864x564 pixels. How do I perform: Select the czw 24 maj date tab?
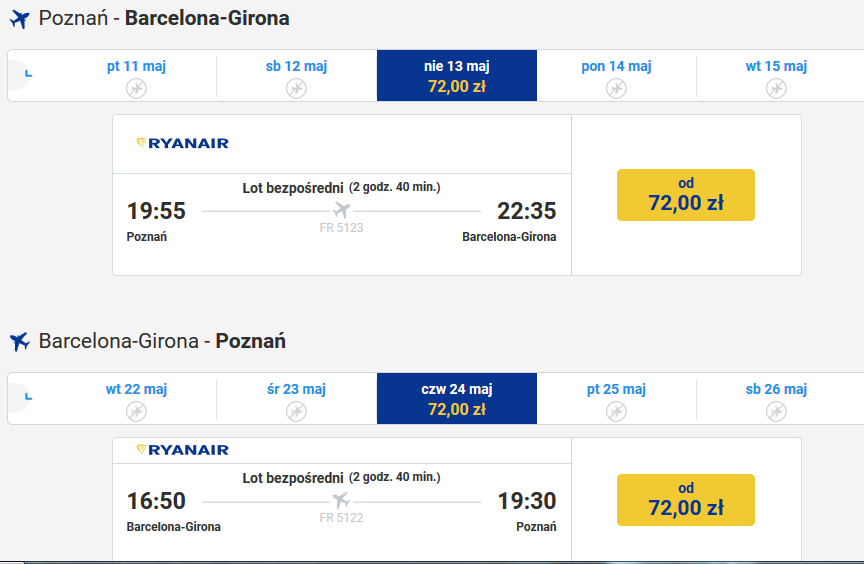pyautogui.click(x=457, y=398)
